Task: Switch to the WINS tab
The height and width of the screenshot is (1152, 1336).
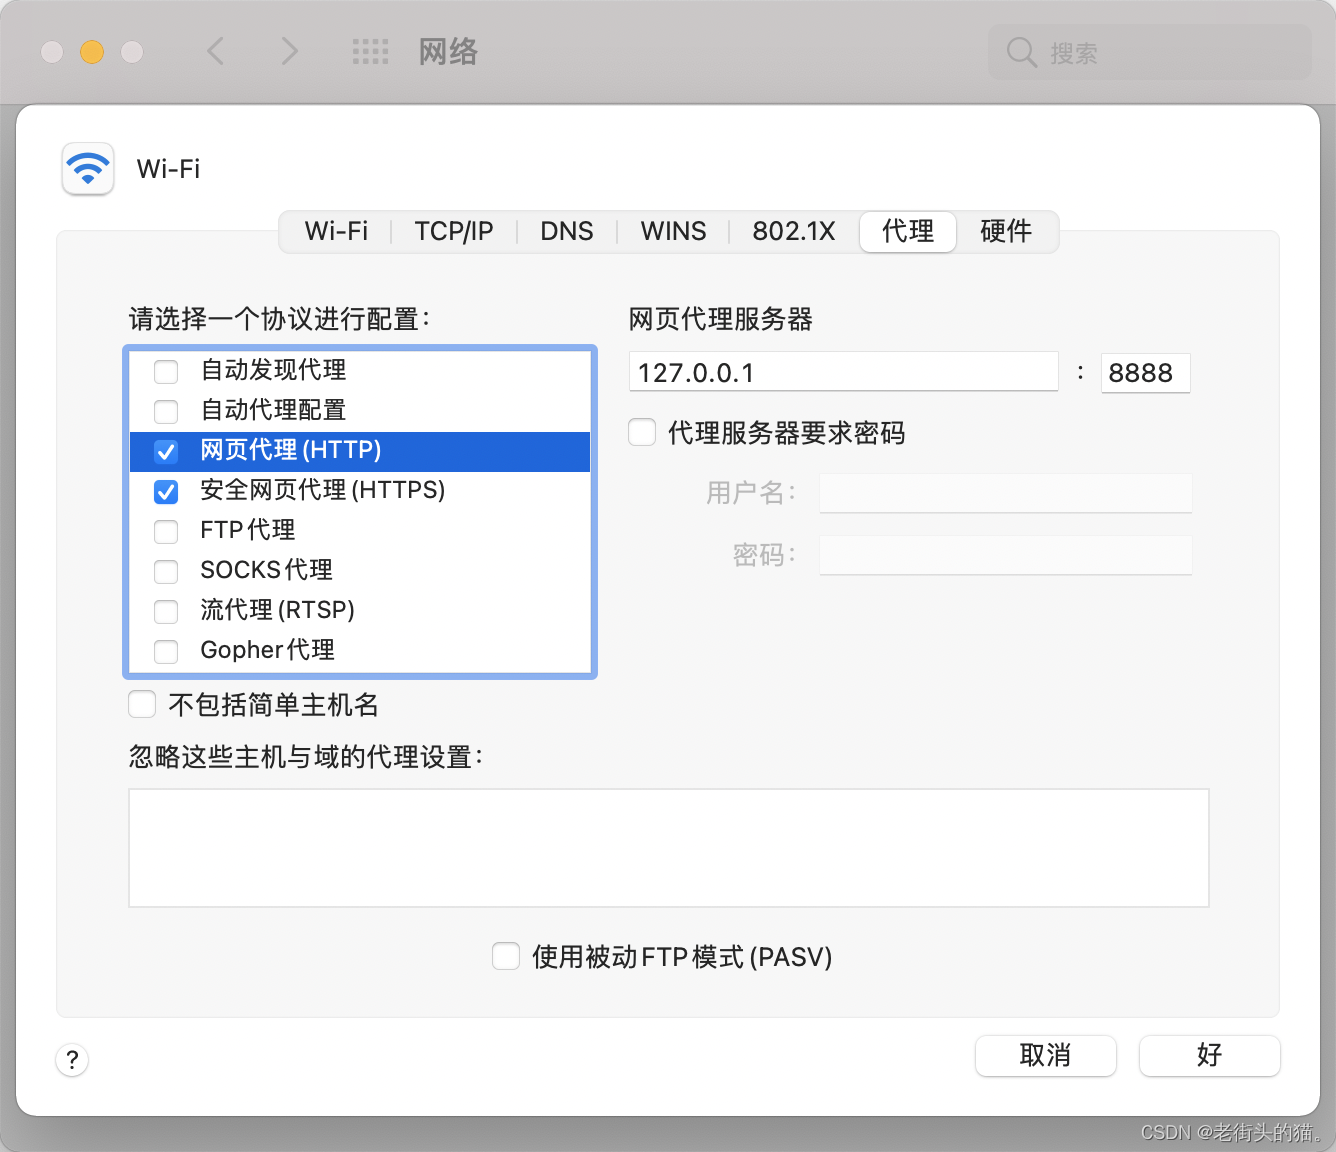Action: click(x=673, y=232)
